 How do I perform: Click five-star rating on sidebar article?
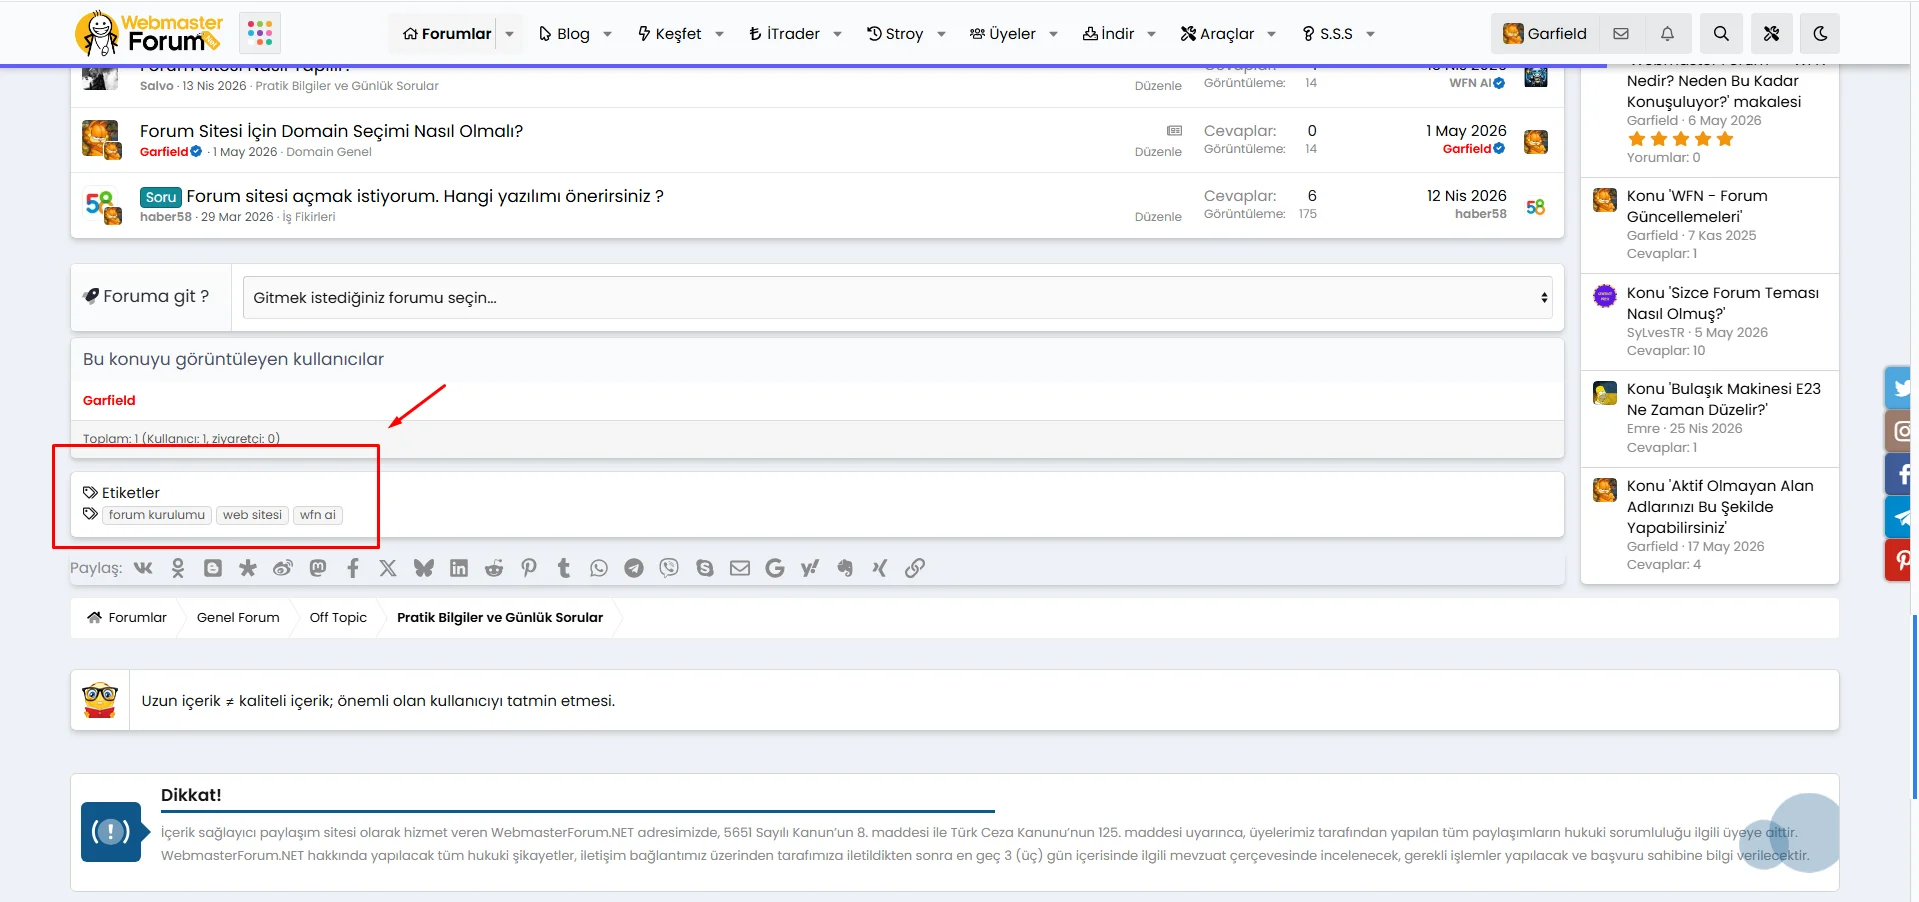coord(1680,139)
